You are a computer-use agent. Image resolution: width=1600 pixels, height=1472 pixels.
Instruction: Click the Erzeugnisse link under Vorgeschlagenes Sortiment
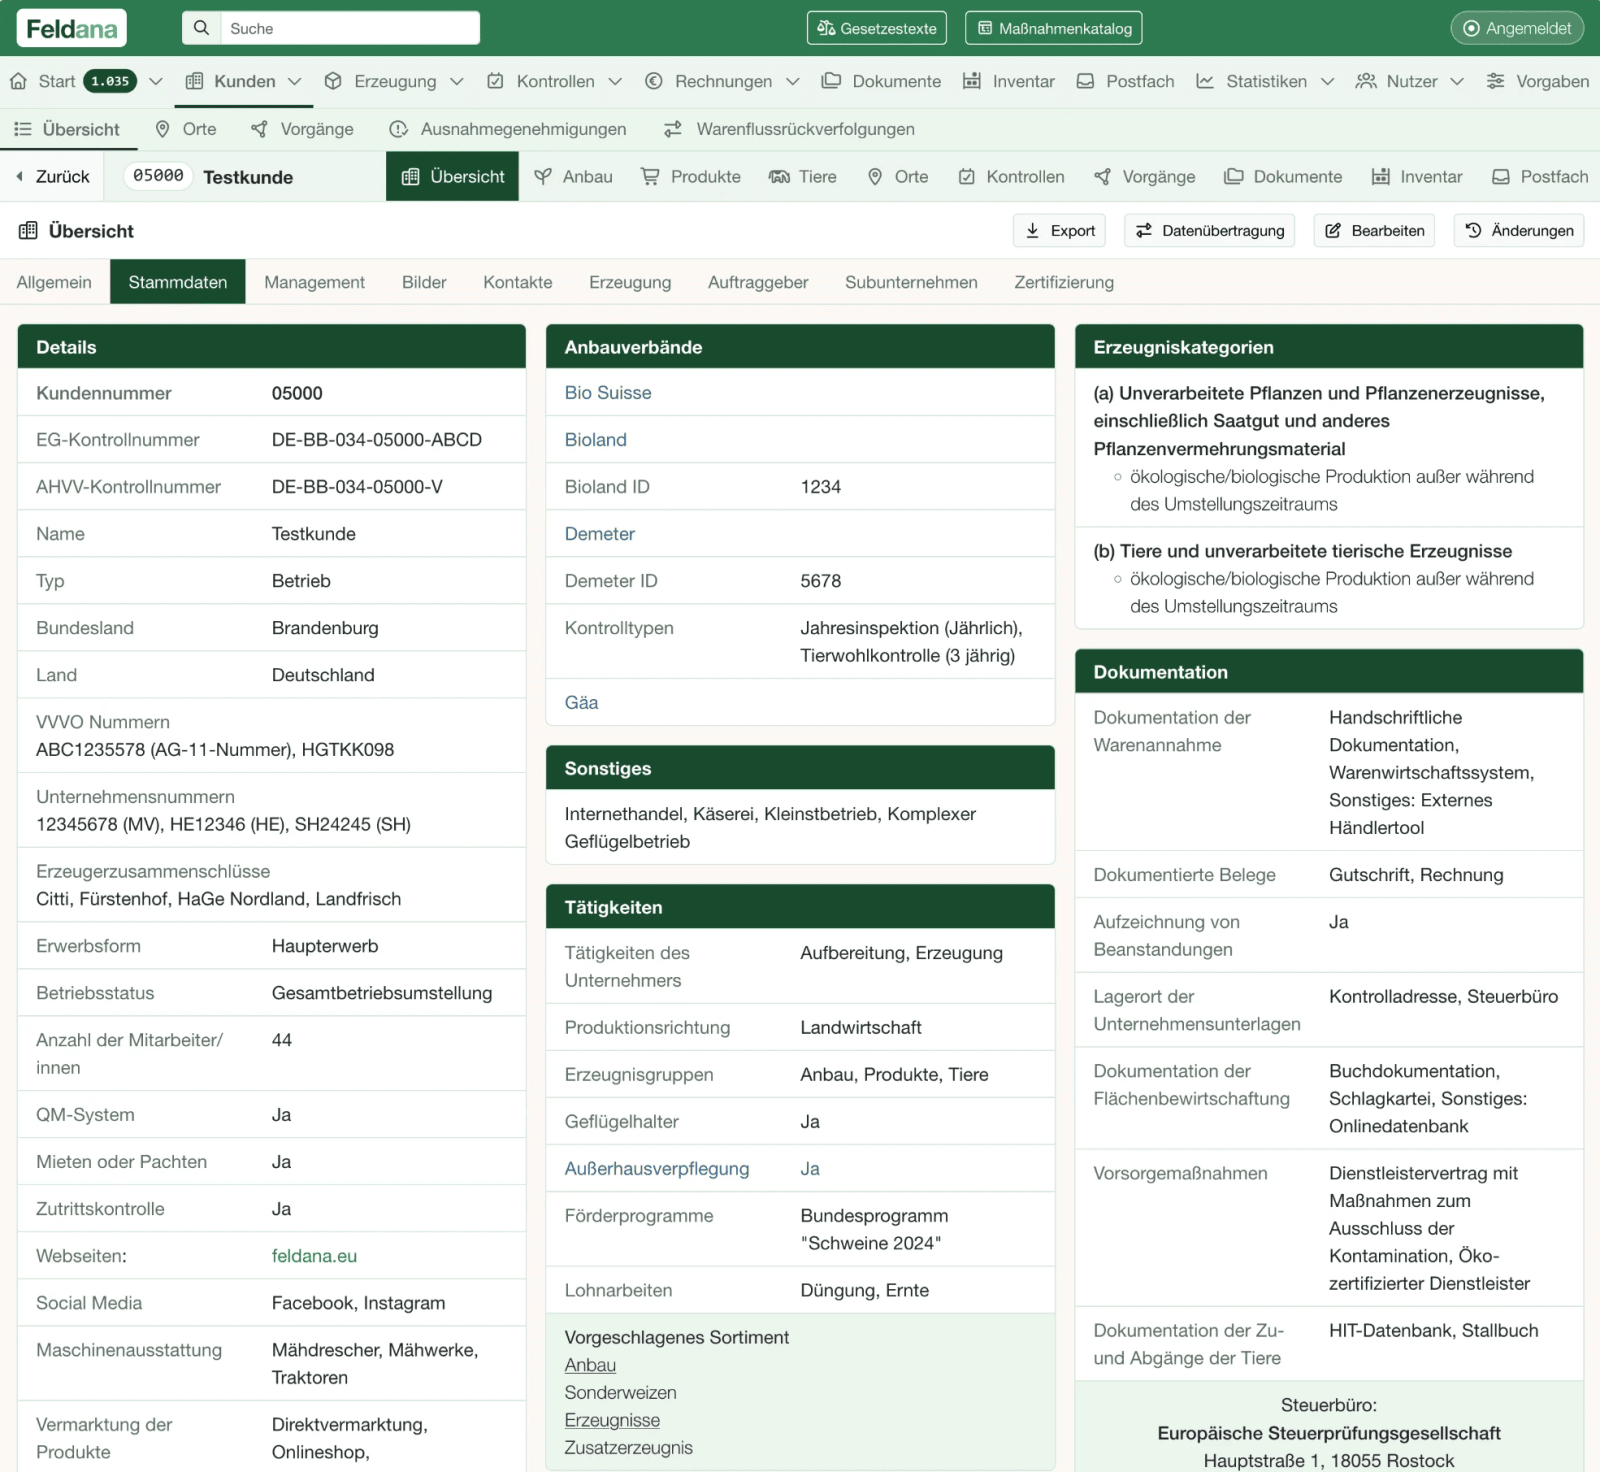(x=612, y=1421)
